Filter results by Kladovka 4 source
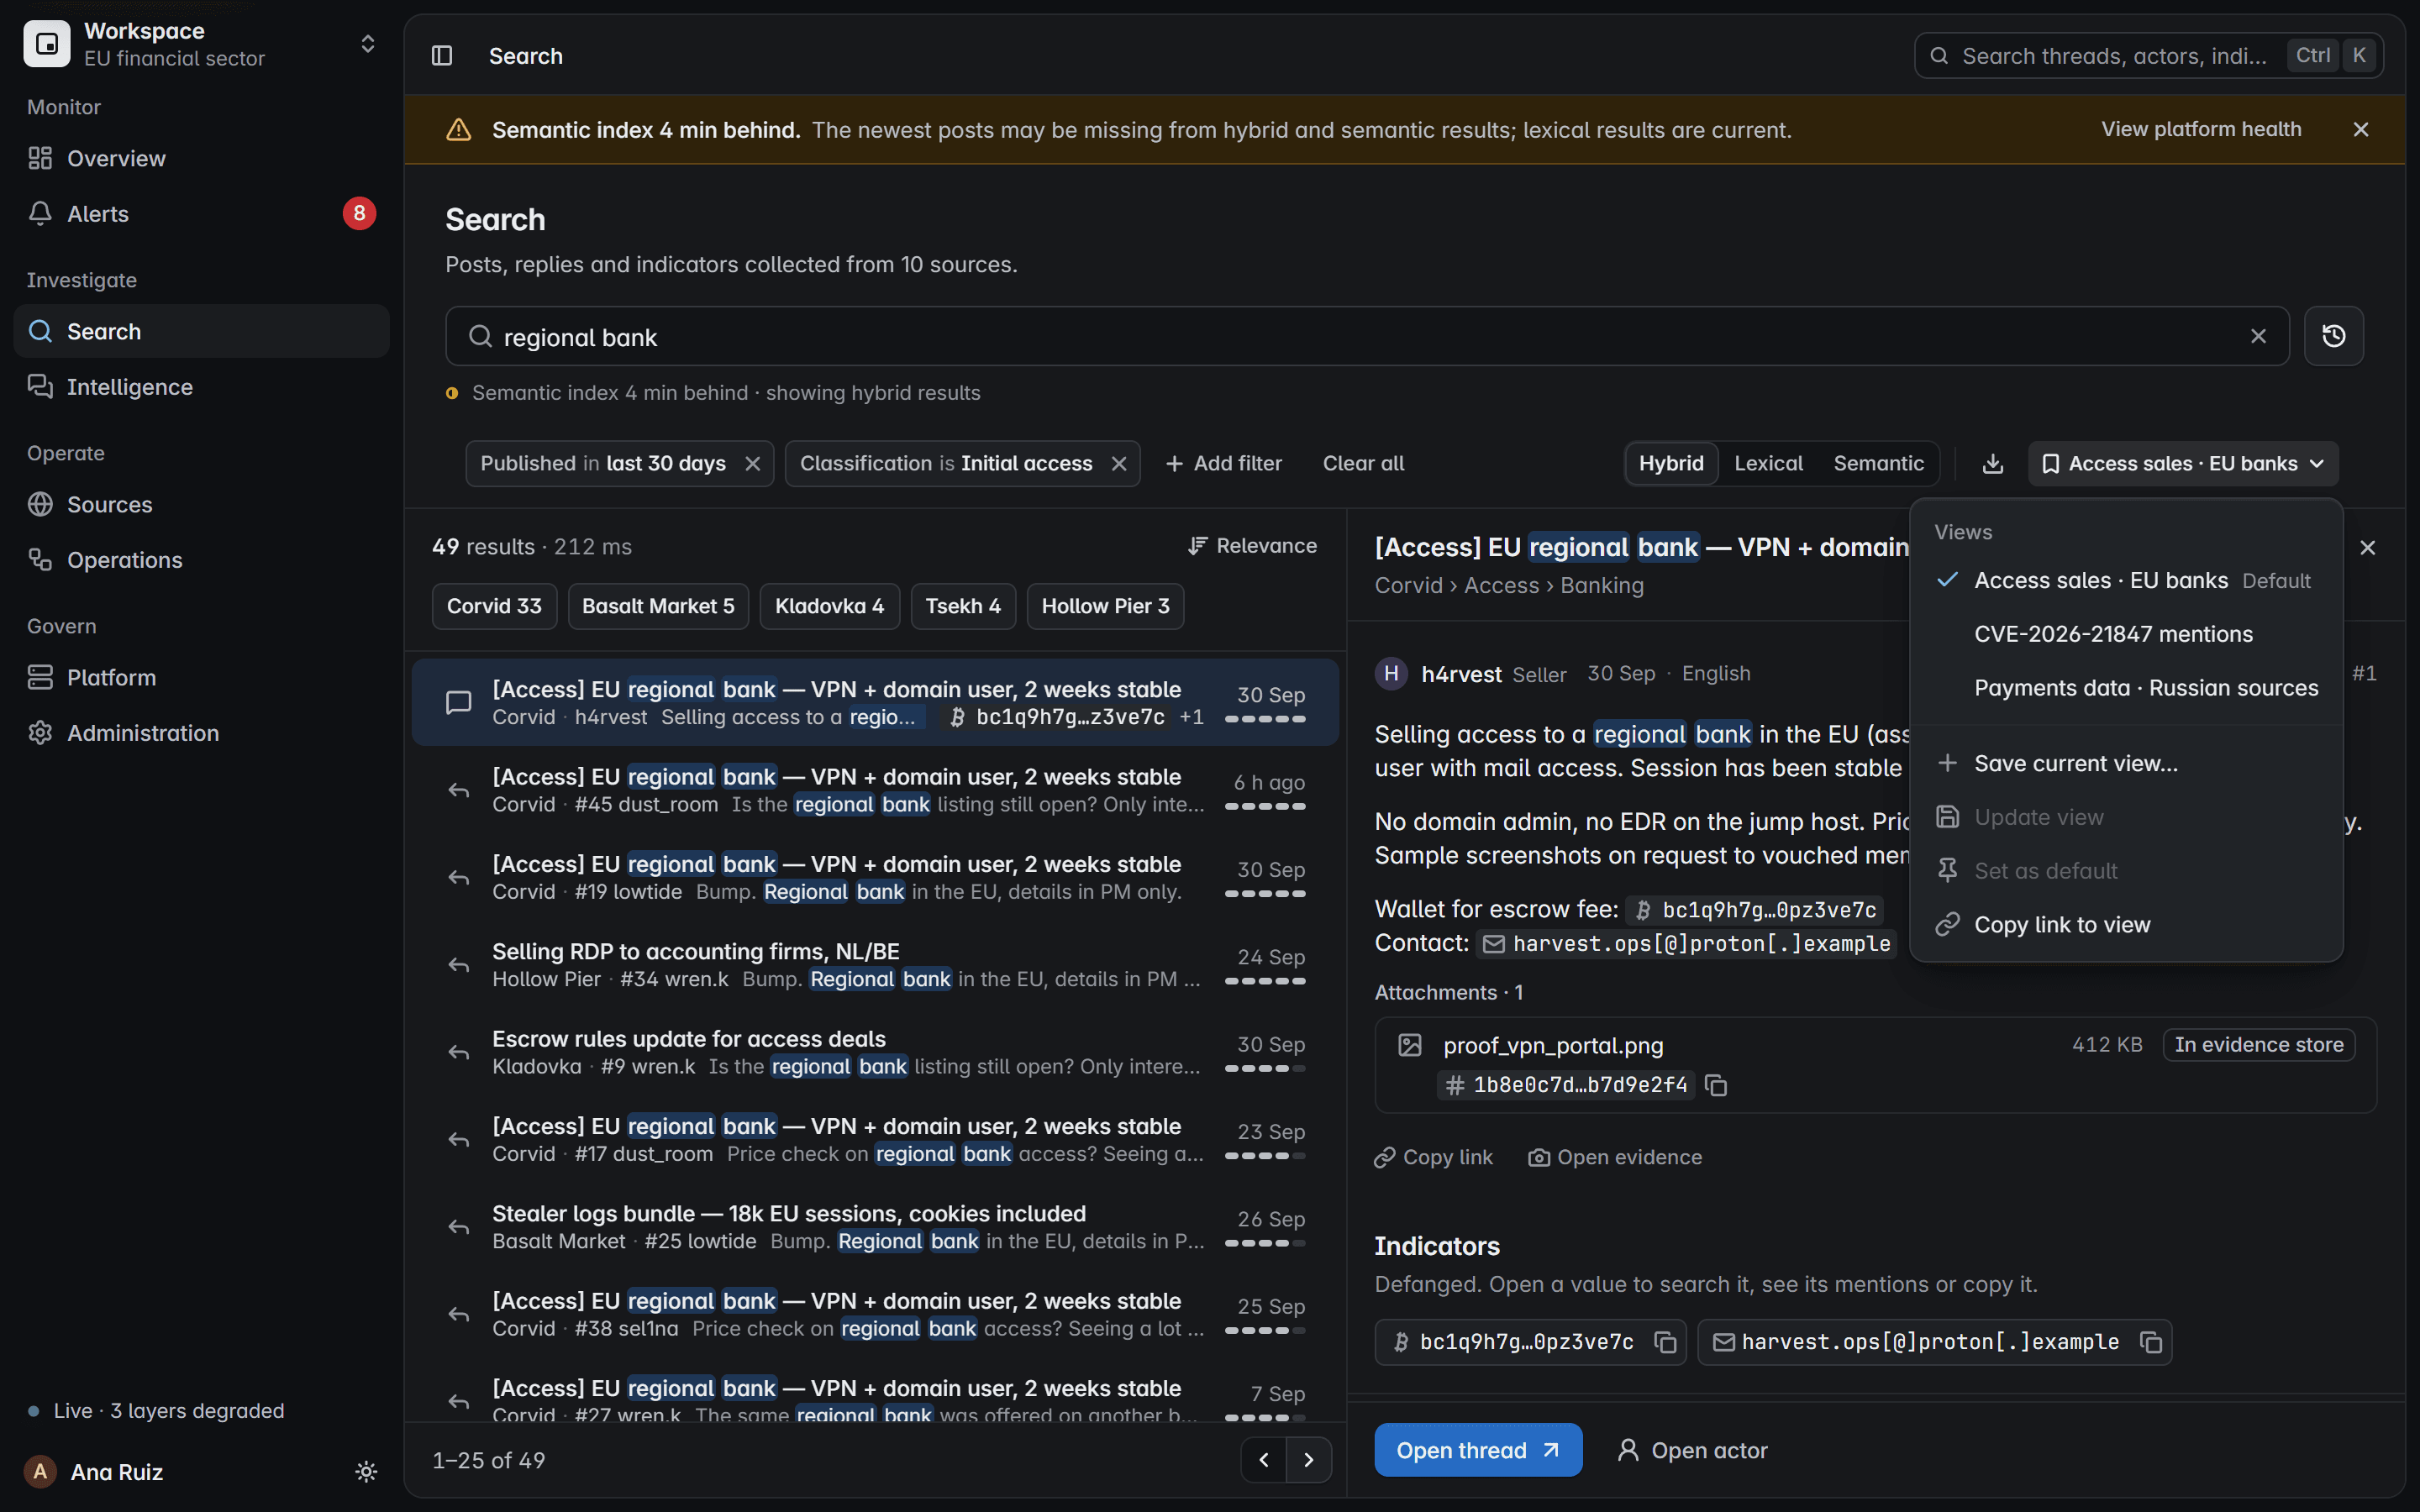This screenshot has height=1512, width=2420. coord(829,606)
